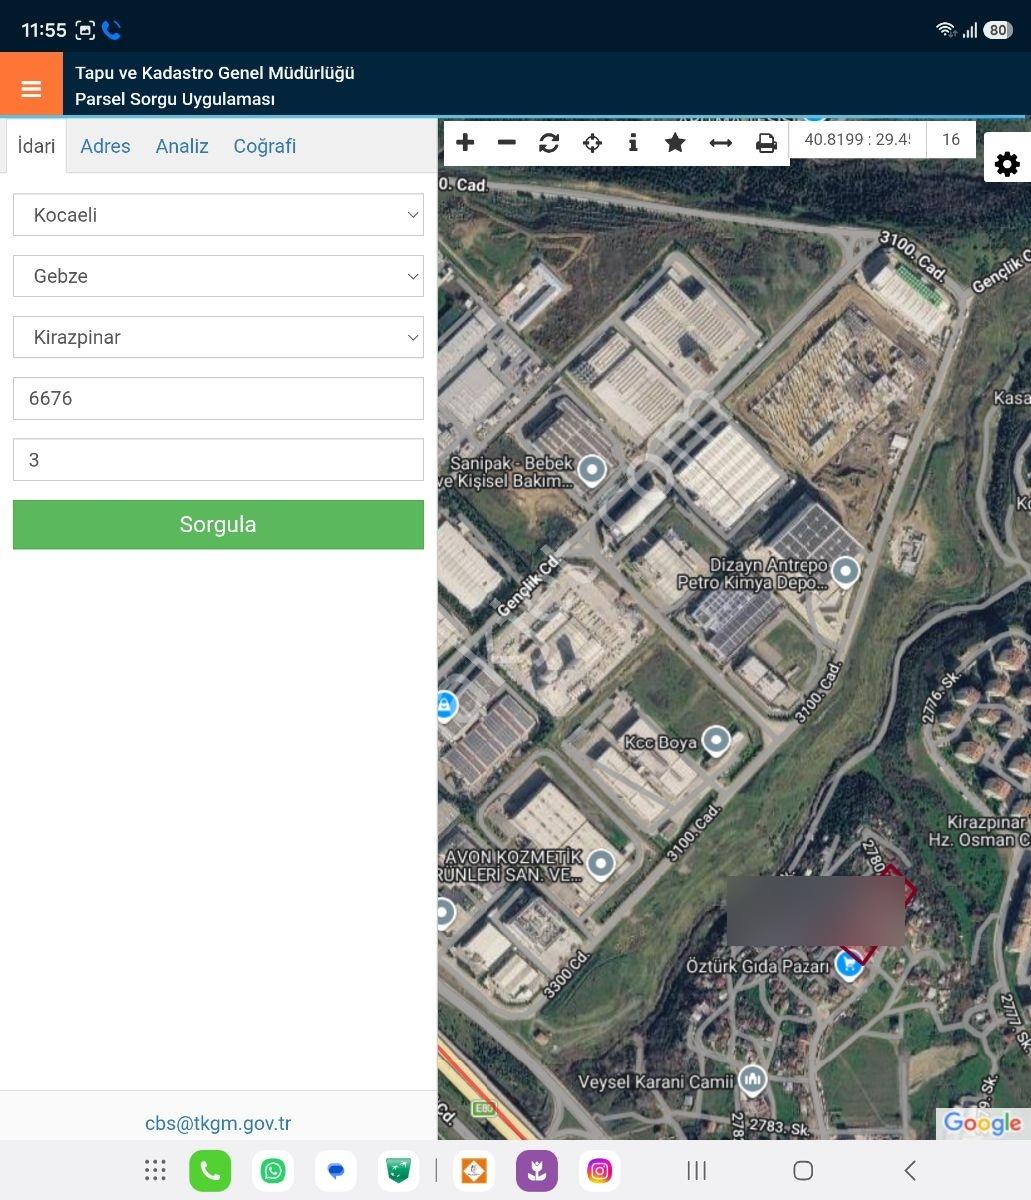The width and height of the screenshot is (1031, 1200).
Task: Tap the Sanipak map marker
Action: pyautogui.click(x=593, y=469)
